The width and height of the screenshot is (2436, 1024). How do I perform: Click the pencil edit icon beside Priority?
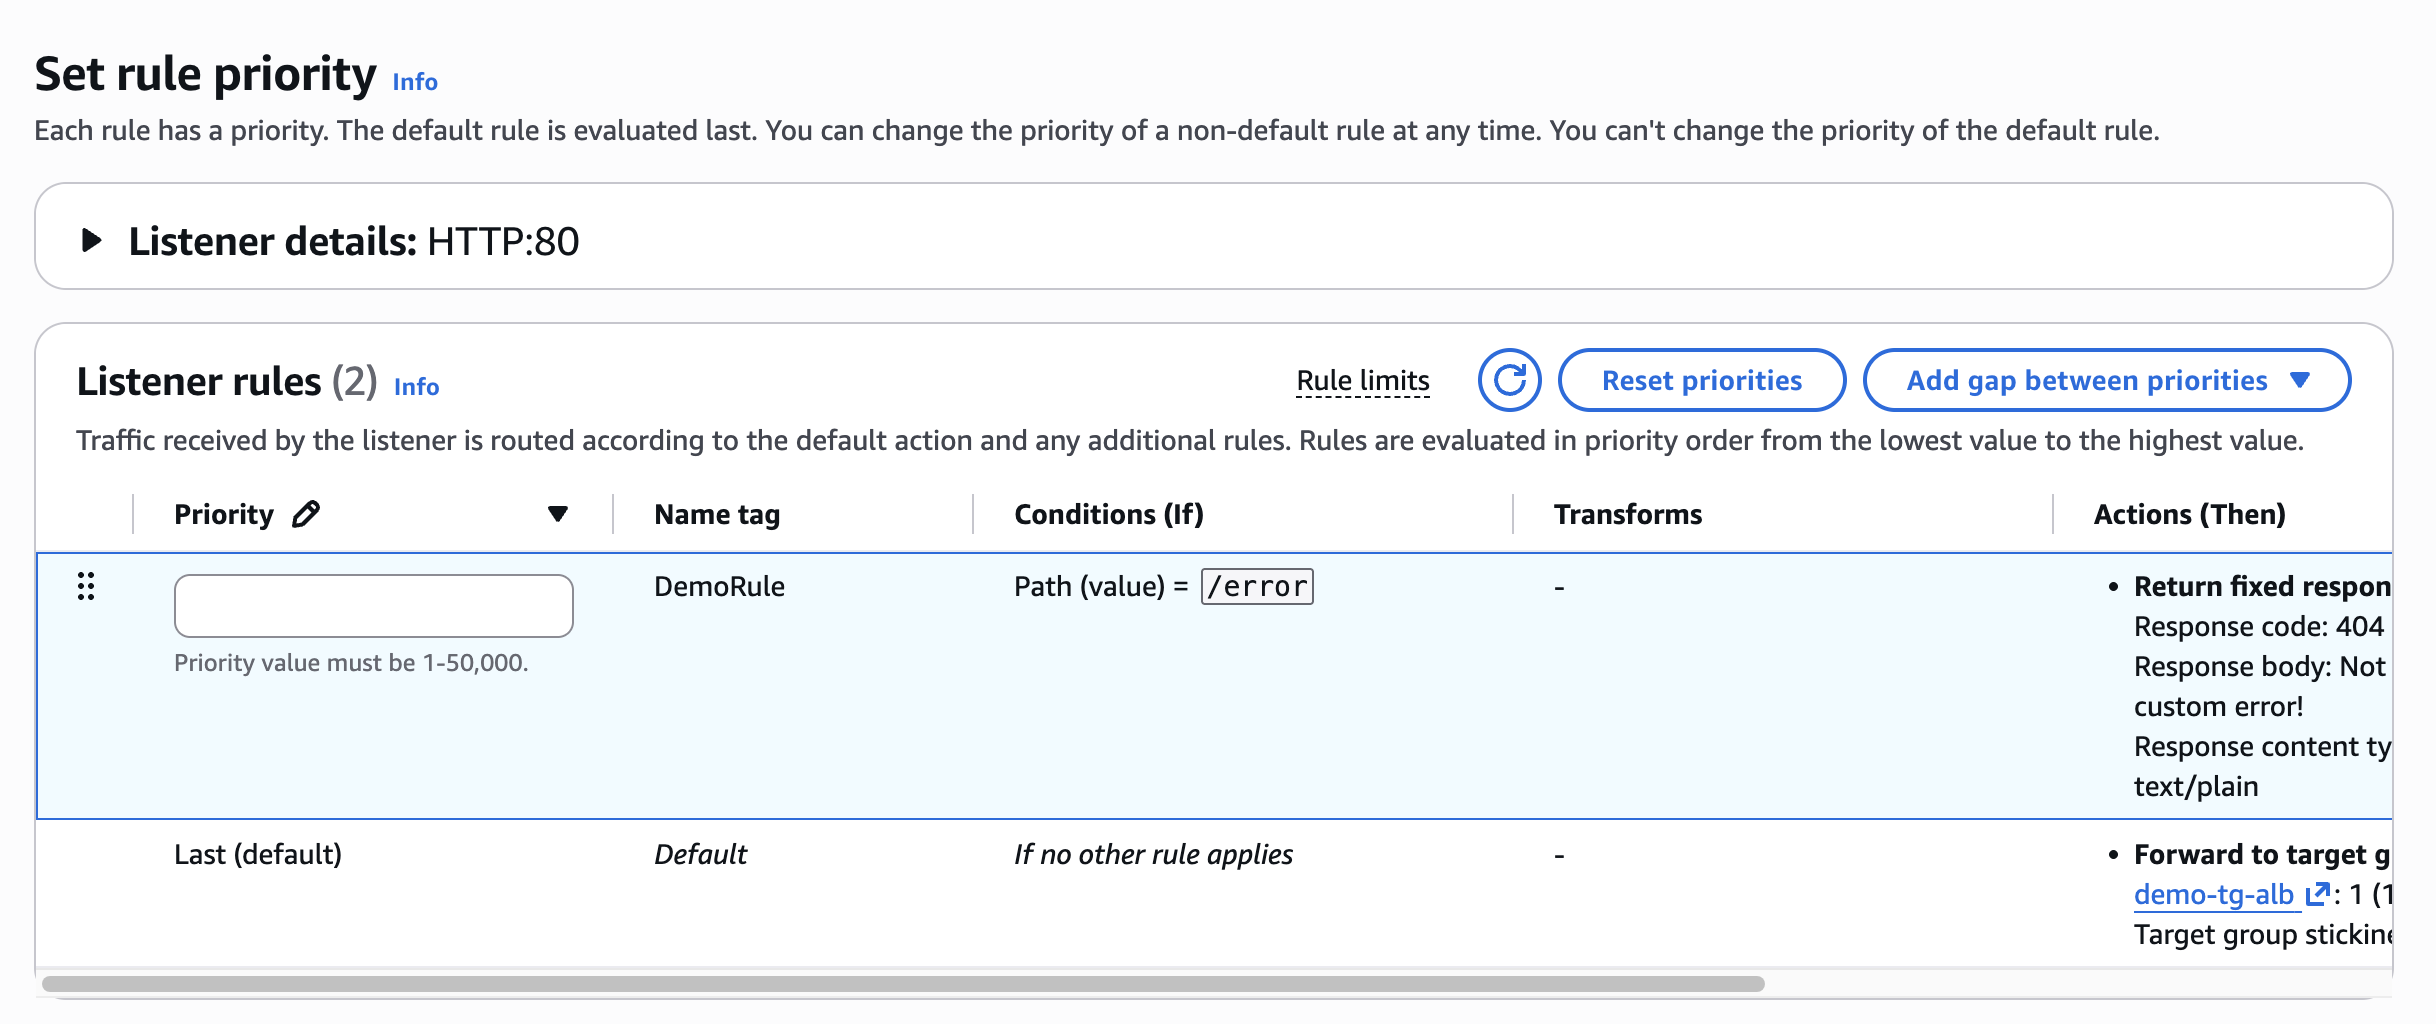306,514
